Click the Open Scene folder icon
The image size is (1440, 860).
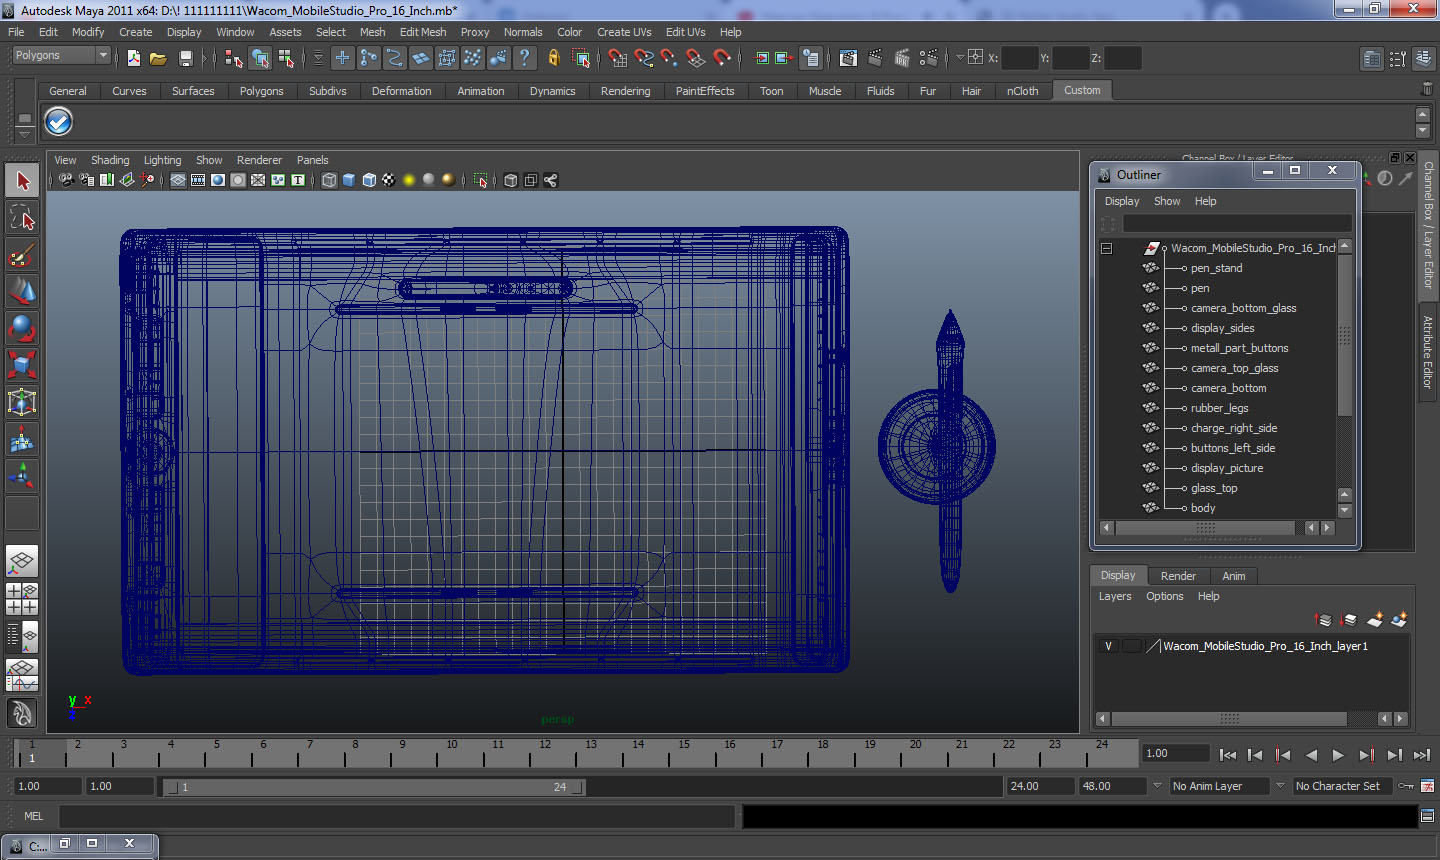coord(158,58)
